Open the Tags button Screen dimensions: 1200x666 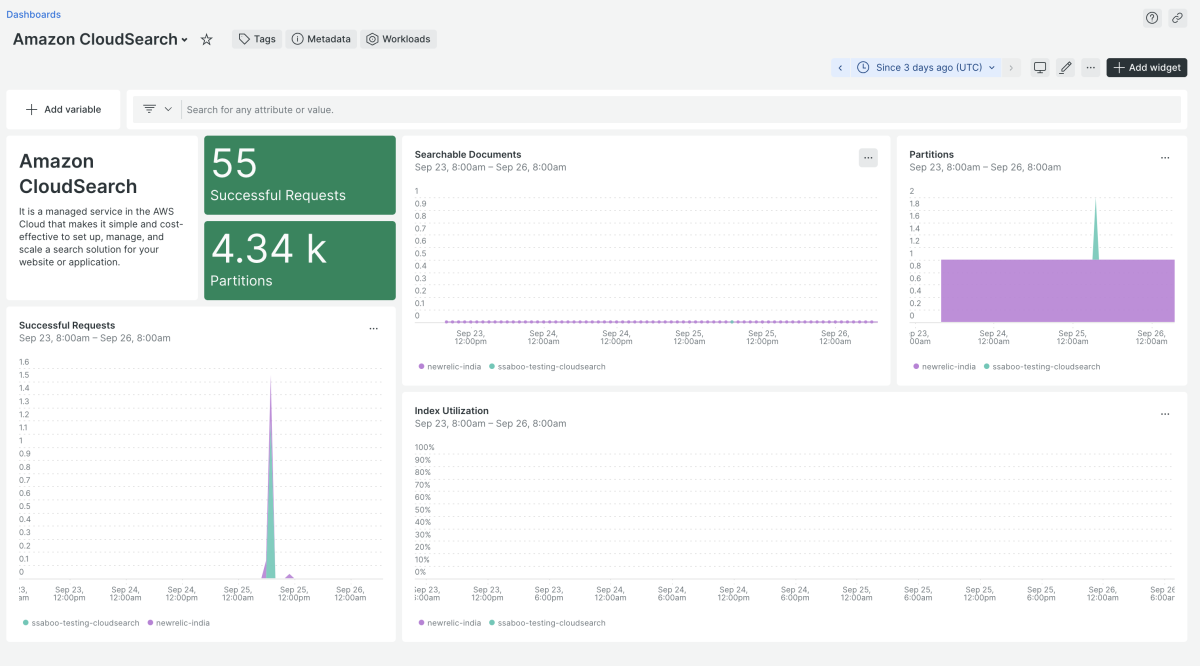pos(257,39)
